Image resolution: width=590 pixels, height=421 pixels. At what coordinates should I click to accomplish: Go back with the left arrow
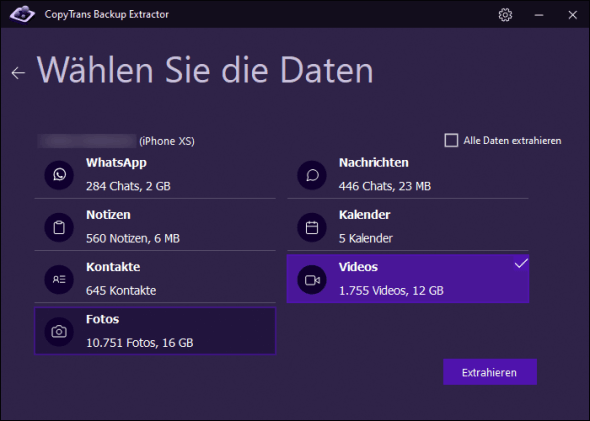click(18, 73)
